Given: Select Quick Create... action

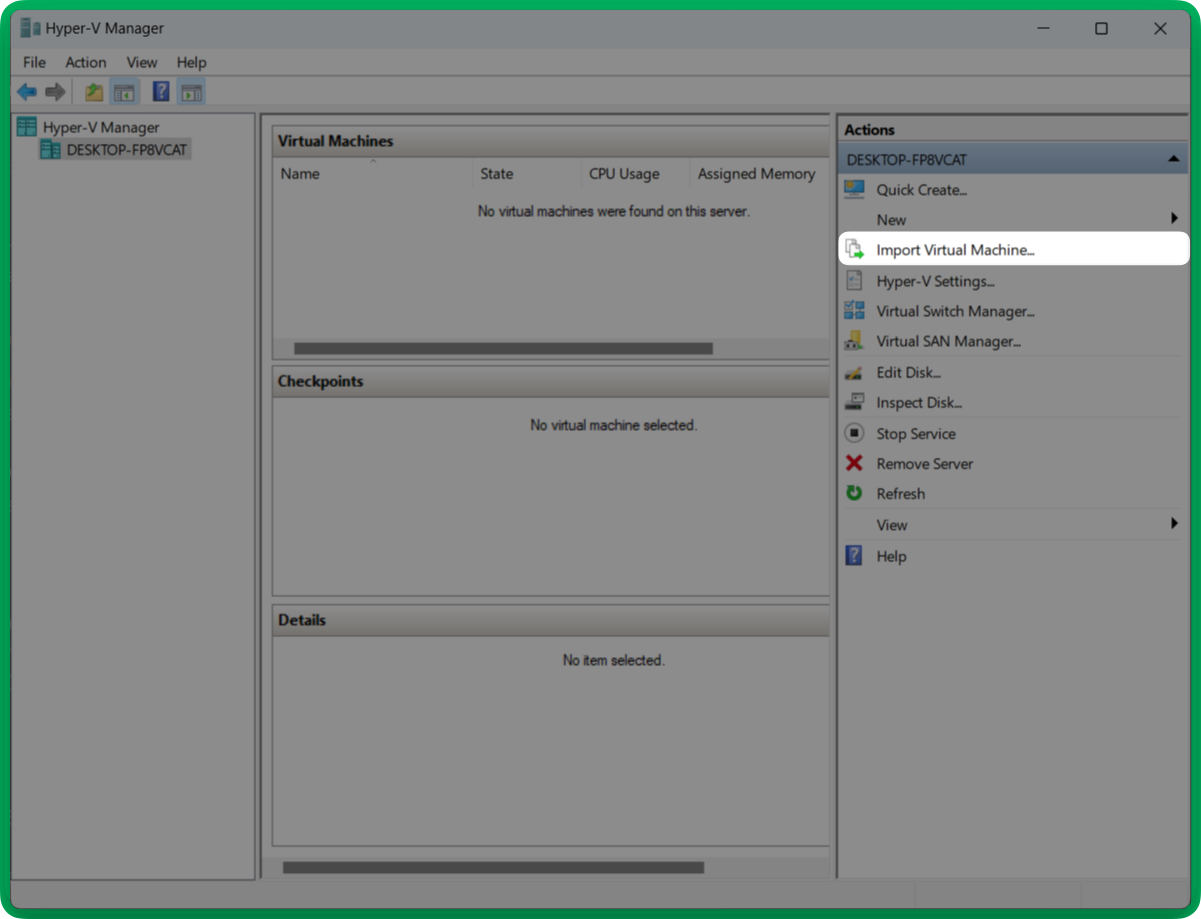Looking at the screenshot, I should (x=922, y=190).
